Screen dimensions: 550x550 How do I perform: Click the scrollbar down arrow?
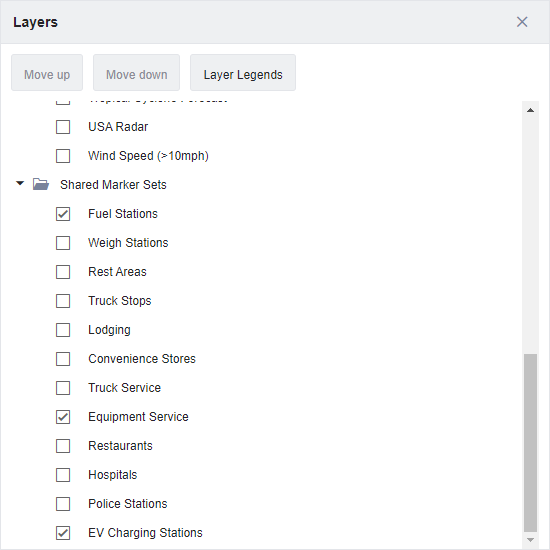[530, 540]
